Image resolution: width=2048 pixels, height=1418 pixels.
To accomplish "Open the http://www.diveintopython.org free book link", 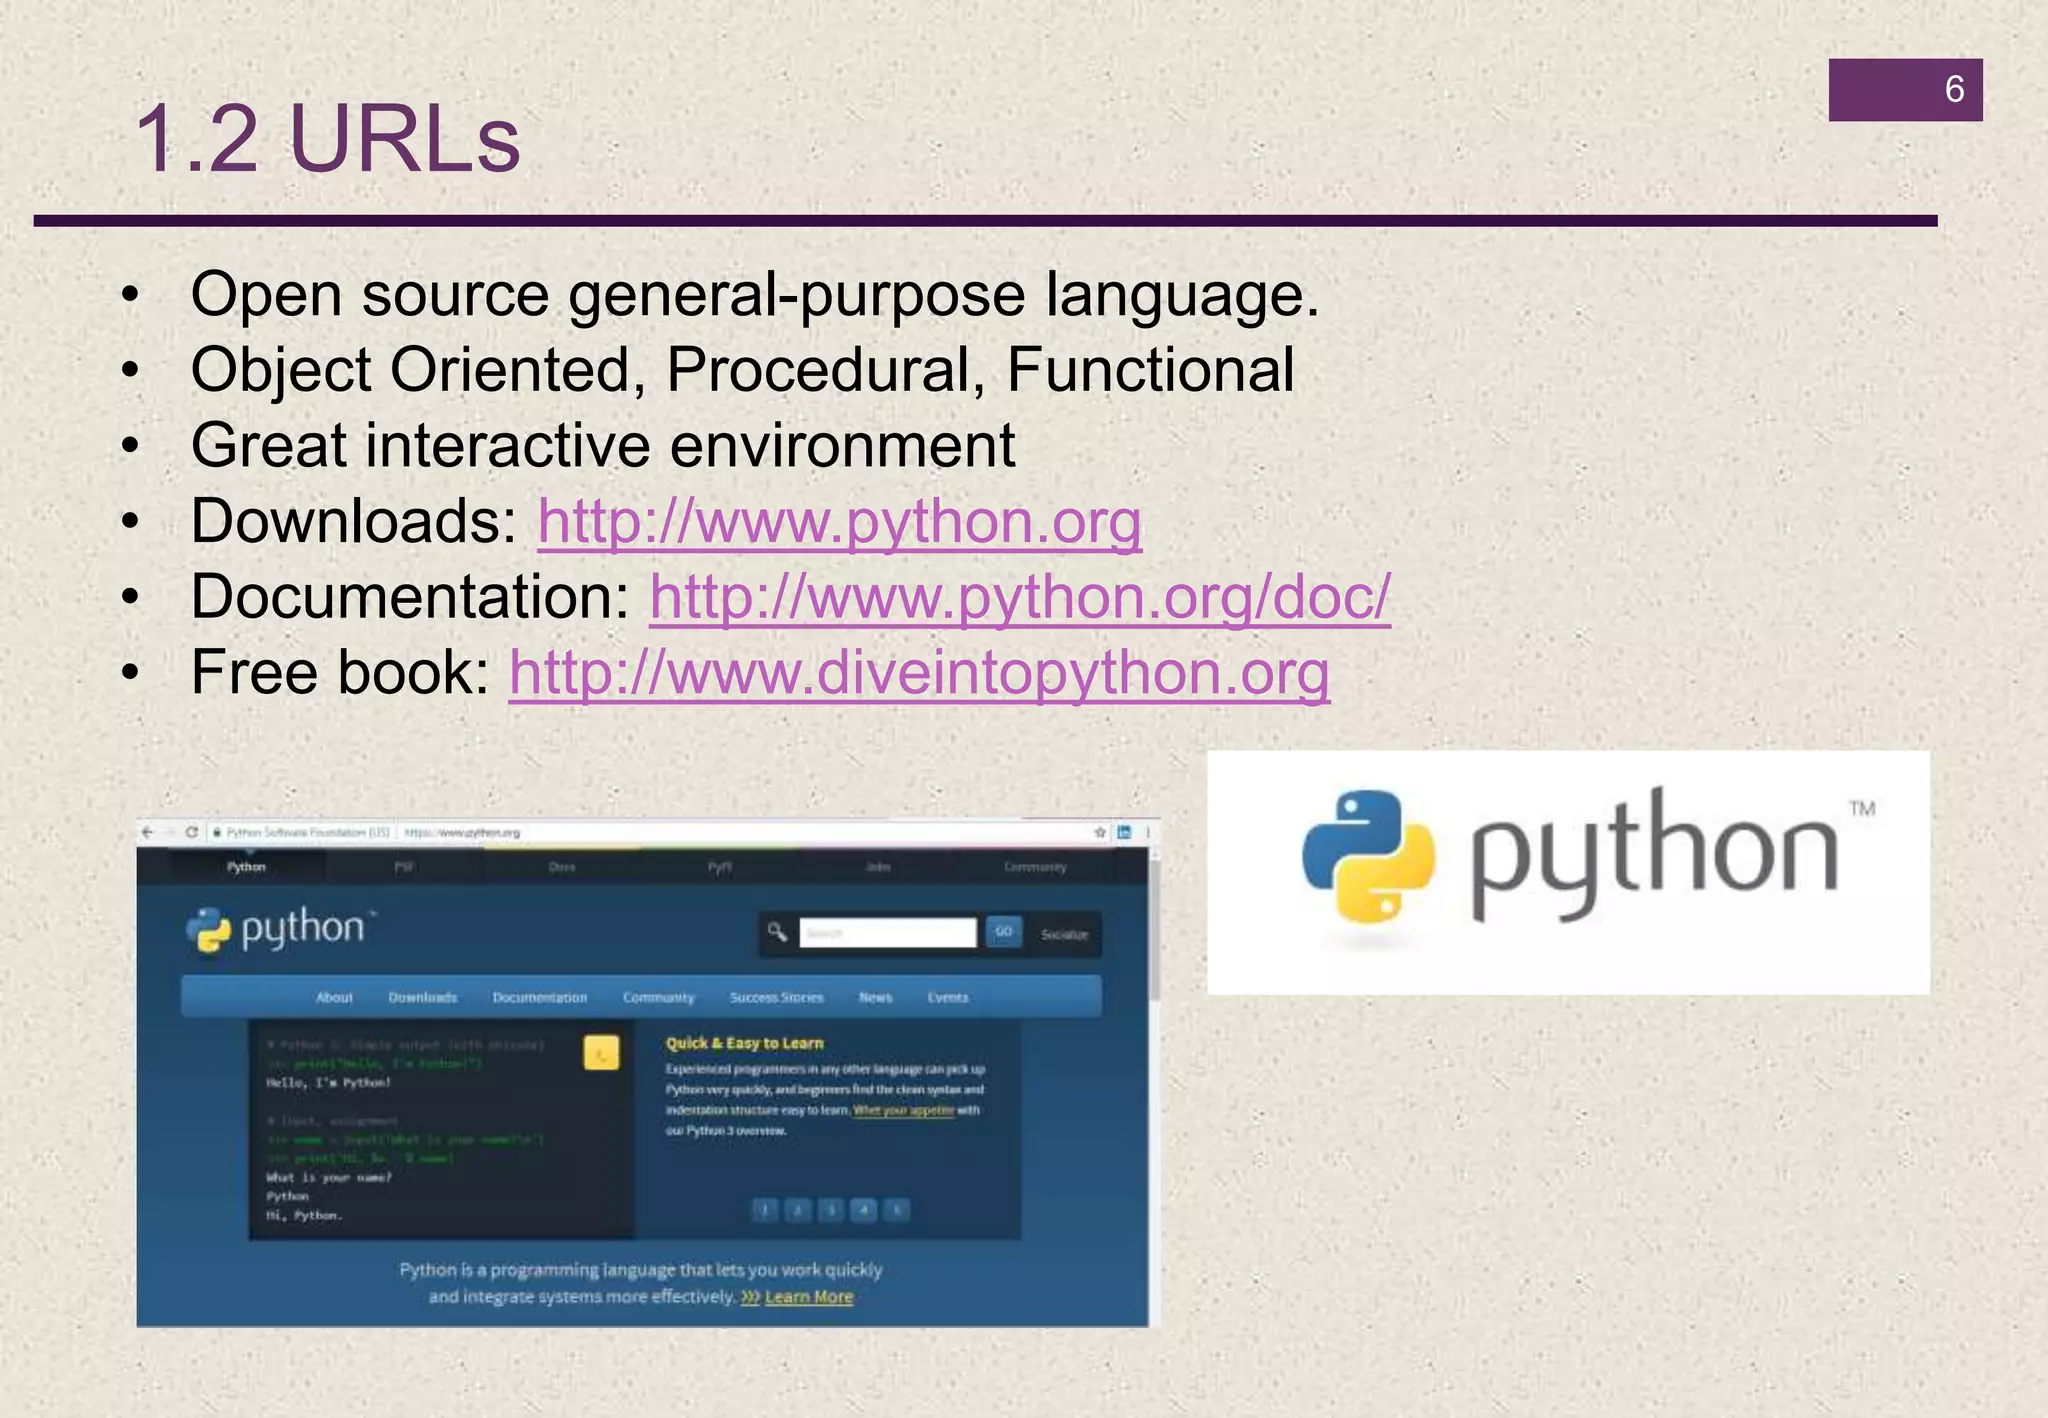I will tap(919, 673).
